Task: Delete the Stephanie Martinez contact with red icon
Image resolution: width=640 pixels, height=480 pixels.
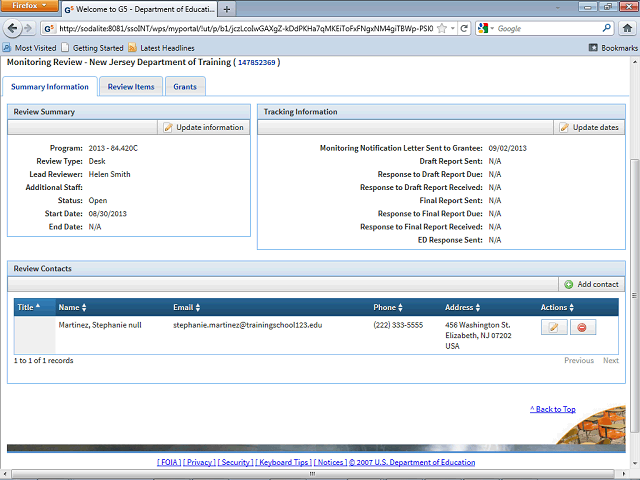Action: click(582, 327)
